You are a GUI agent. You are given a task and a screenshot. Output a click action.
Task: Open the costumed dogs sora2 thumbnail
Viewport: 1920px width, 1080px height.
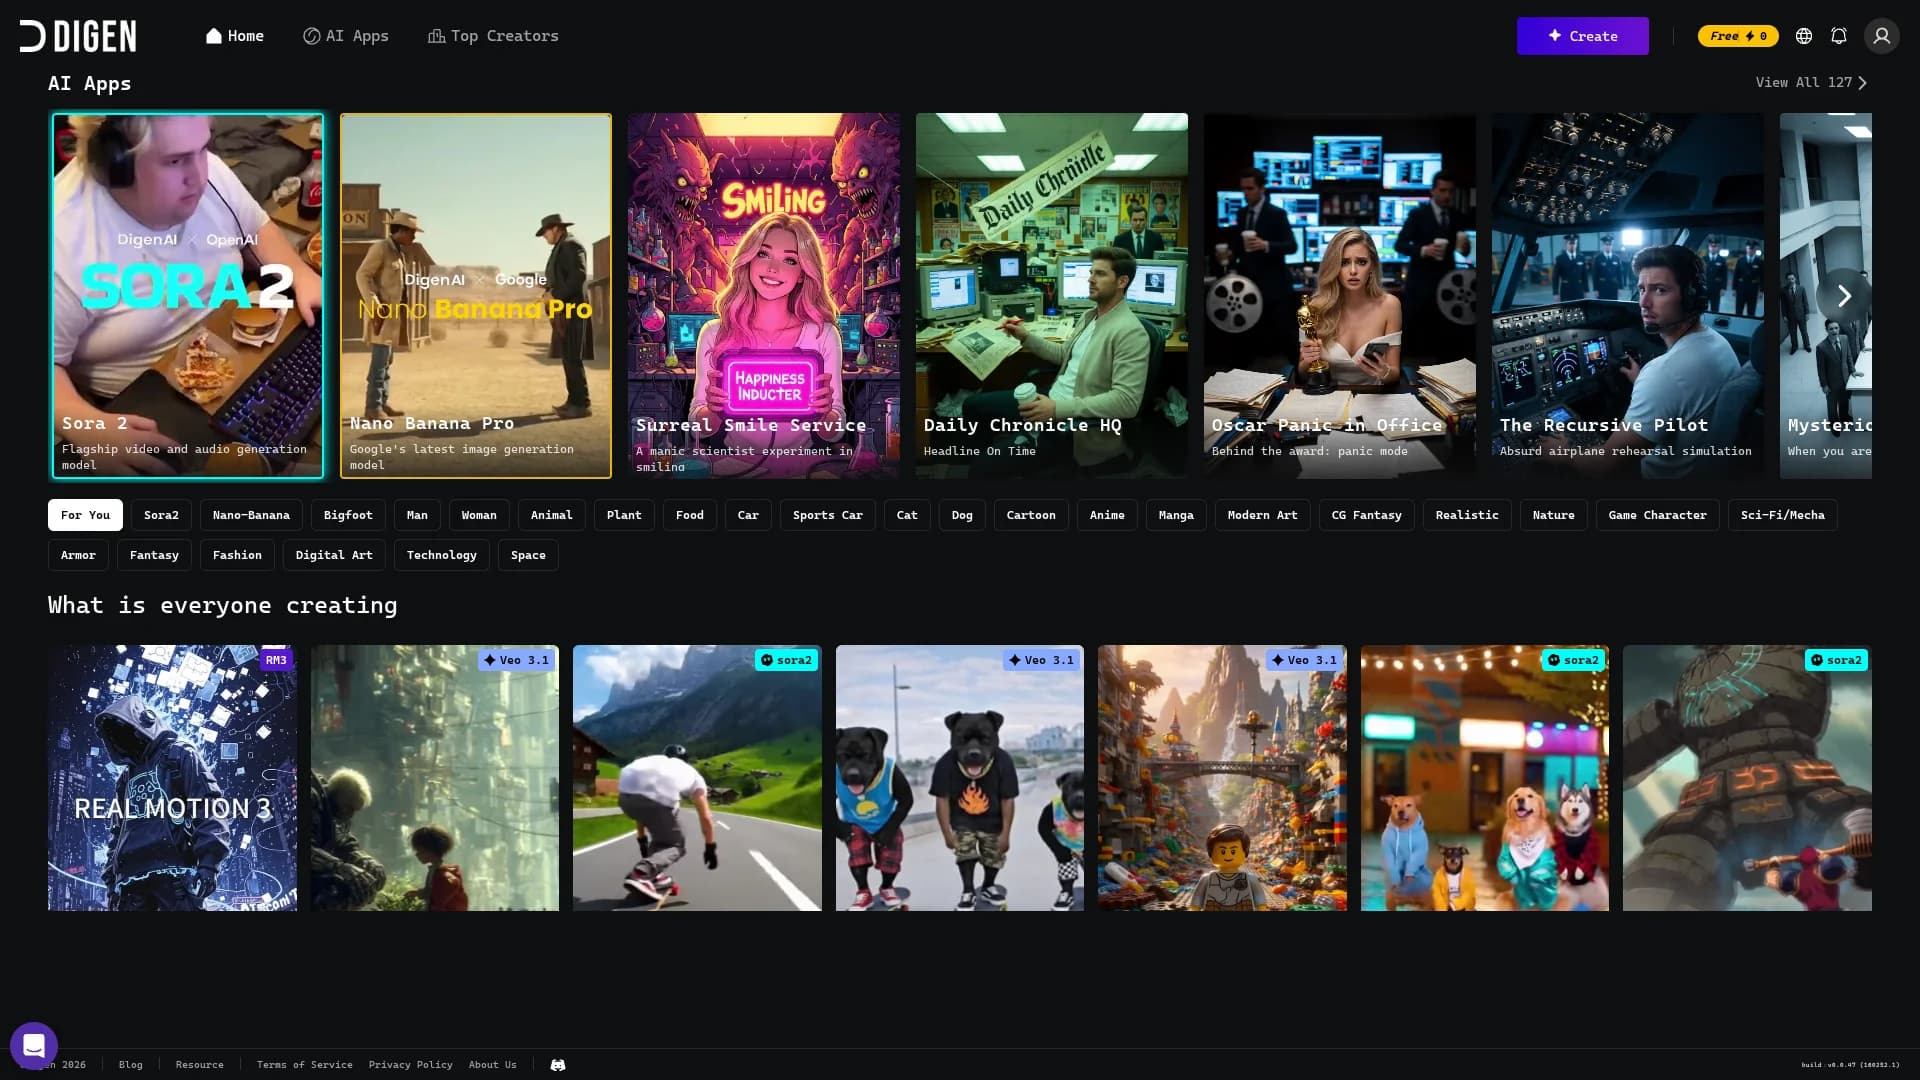click(x=1485, y=778)
